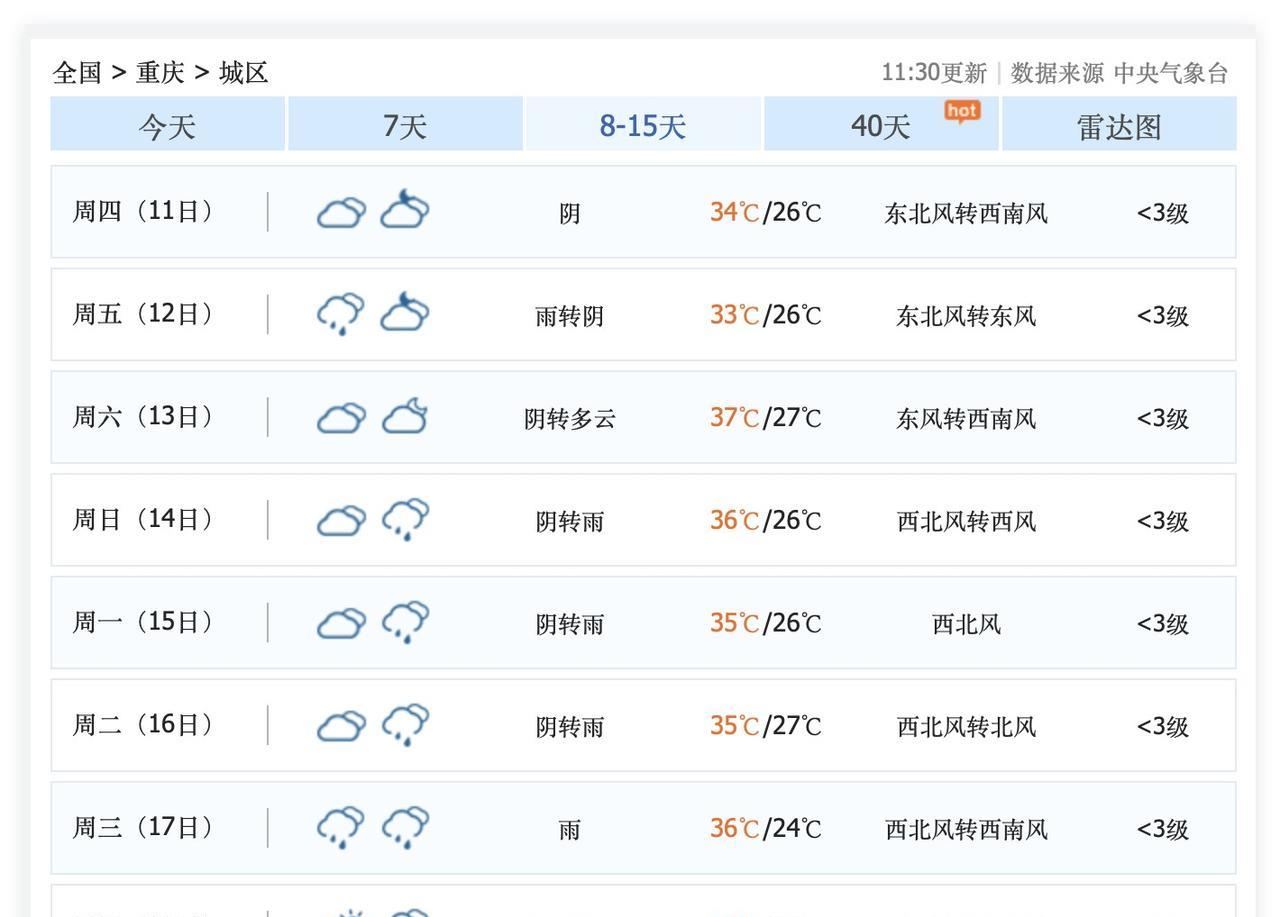Image resolution: width=1280 pixels, height=917 pixels.
Task: Click the 37℃ high temperature for Saturday
Action: click(735, 418)
